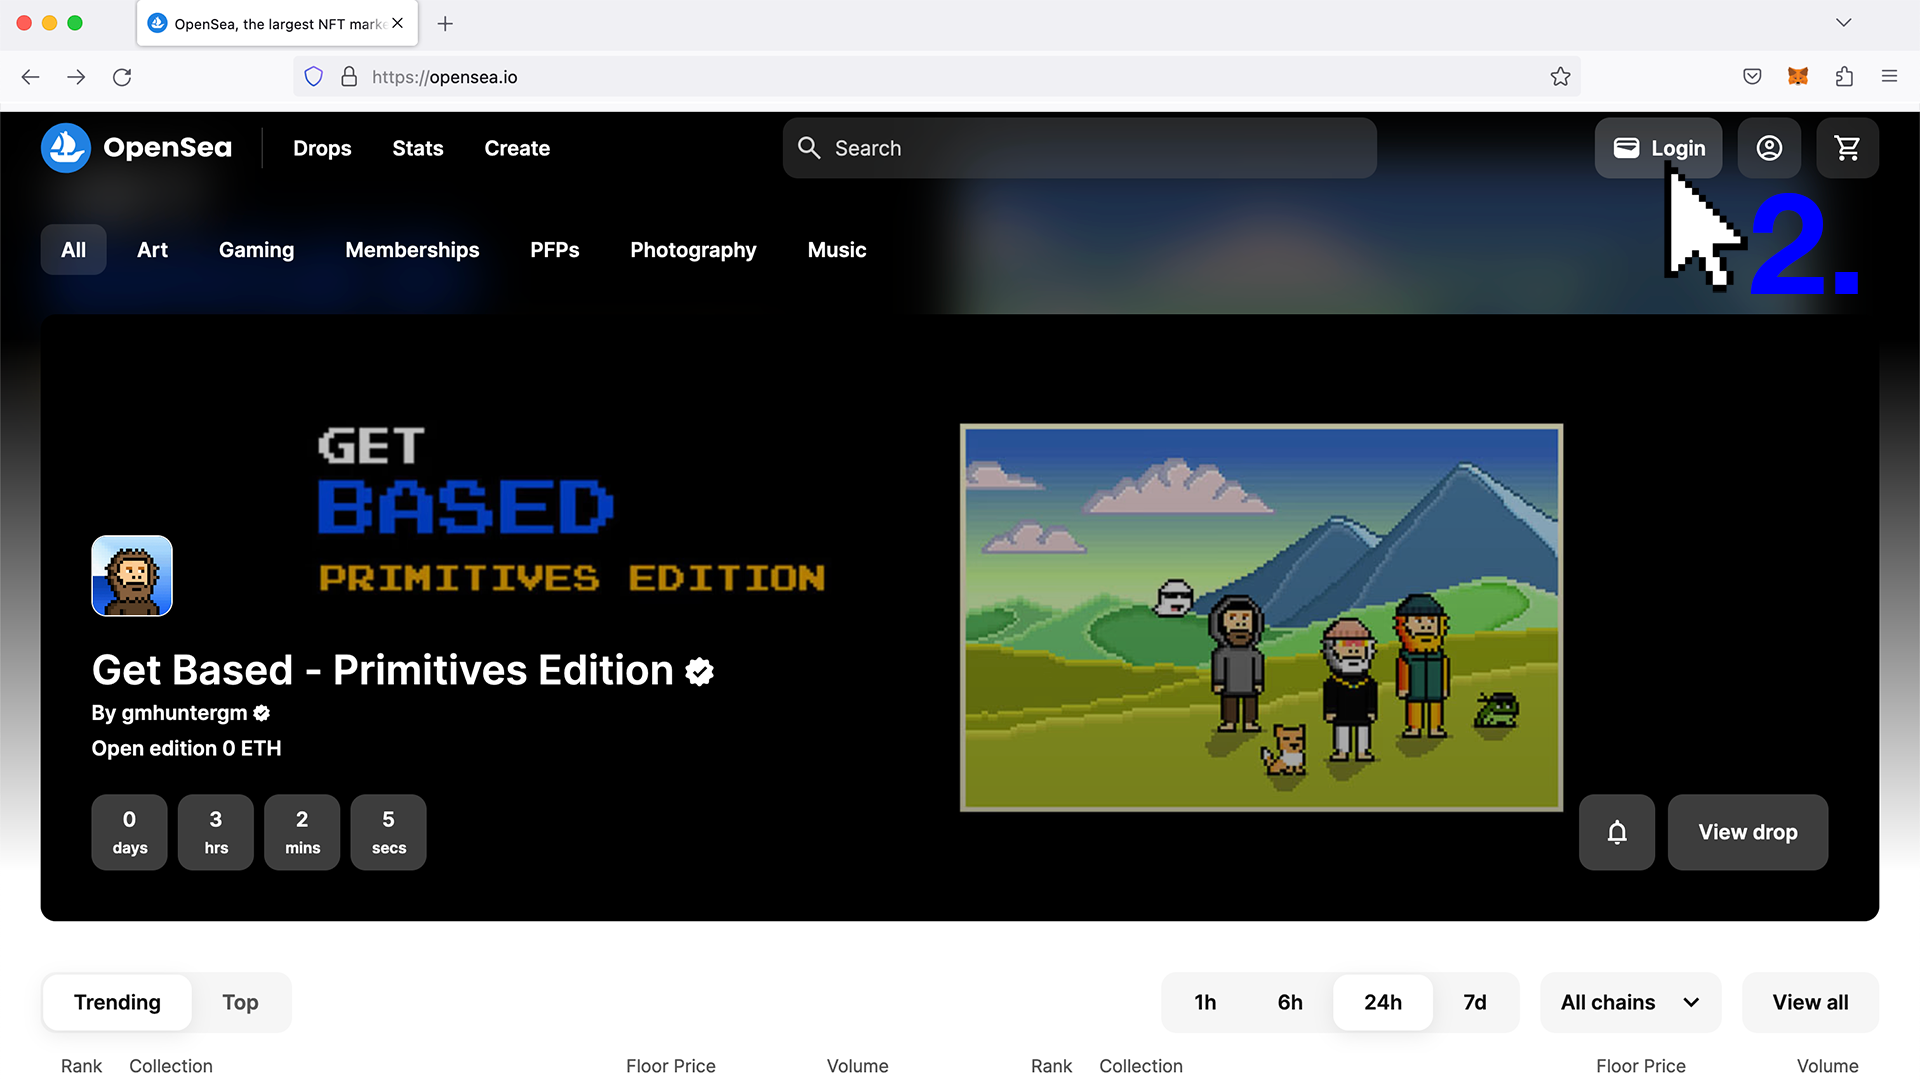Viewport: 1920px width, 1080px height.
Task: Set time range to 24h
Action: tap(1383, 1002)
